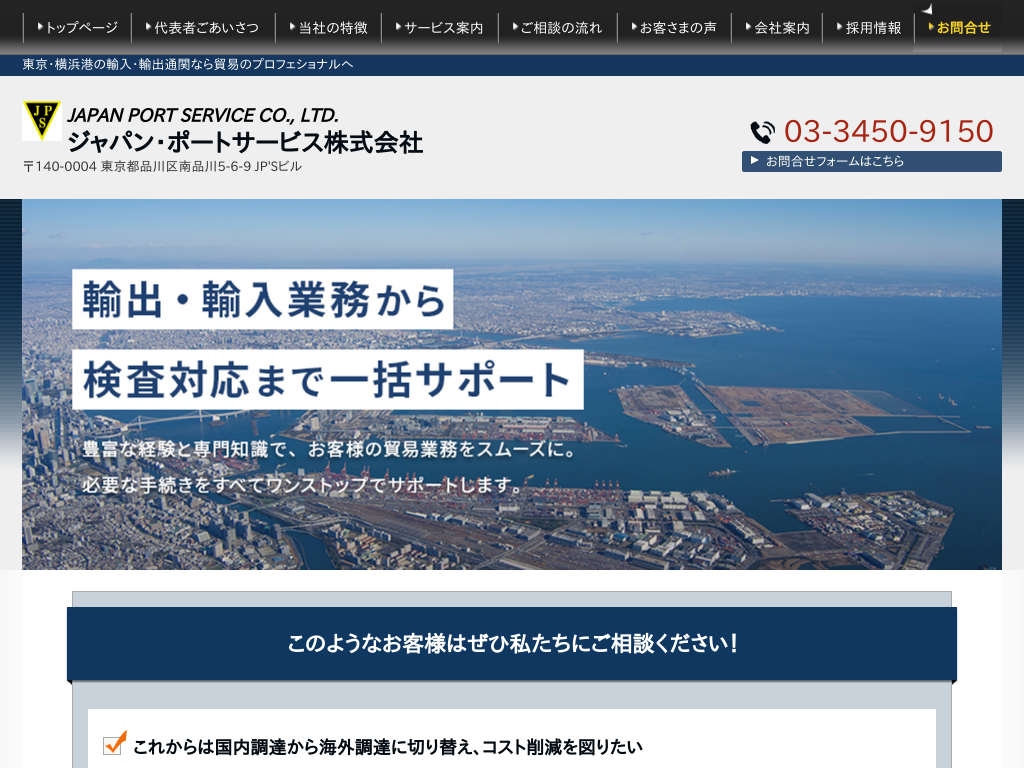
Task: Click the JPS company logo icon
Action: coord(42,121)
